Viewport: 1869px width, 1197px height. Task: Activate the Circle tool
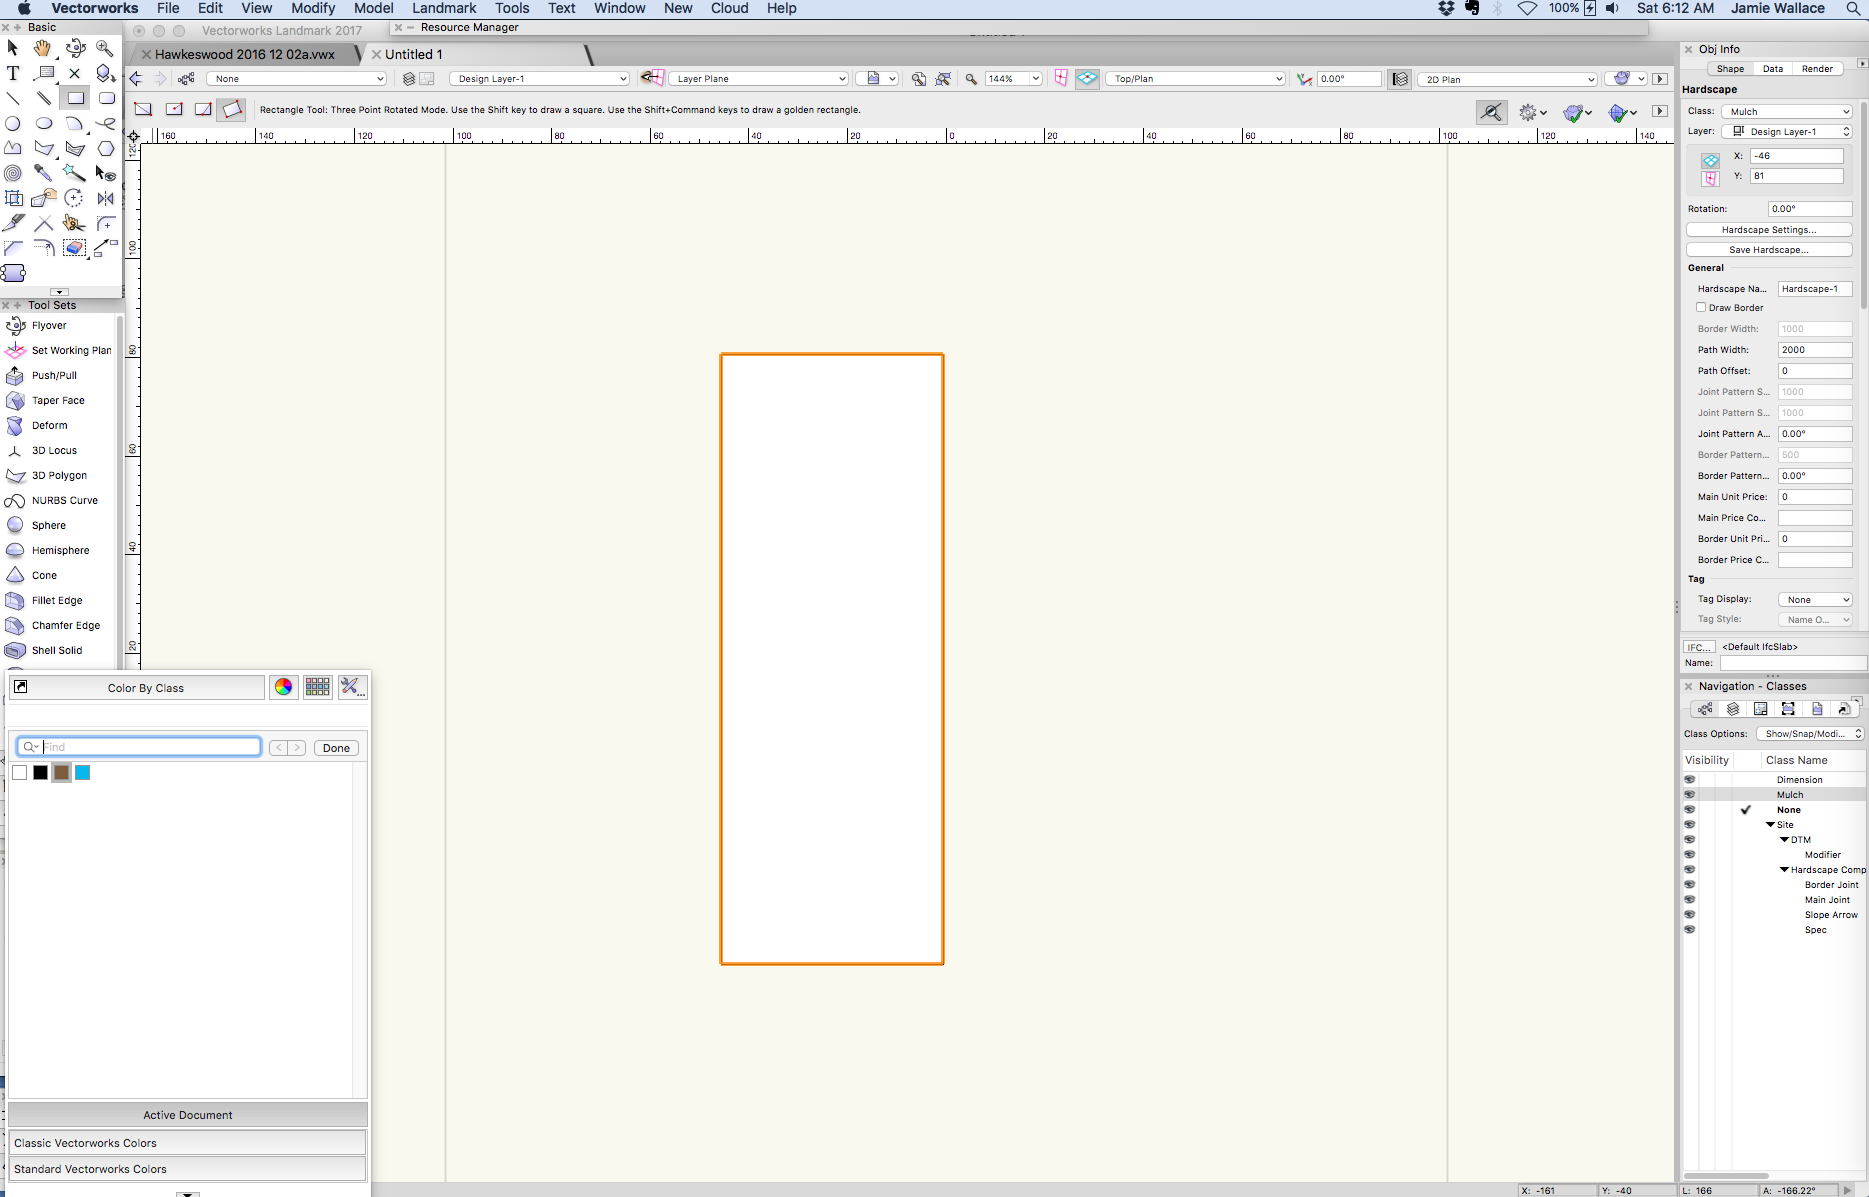13,123
